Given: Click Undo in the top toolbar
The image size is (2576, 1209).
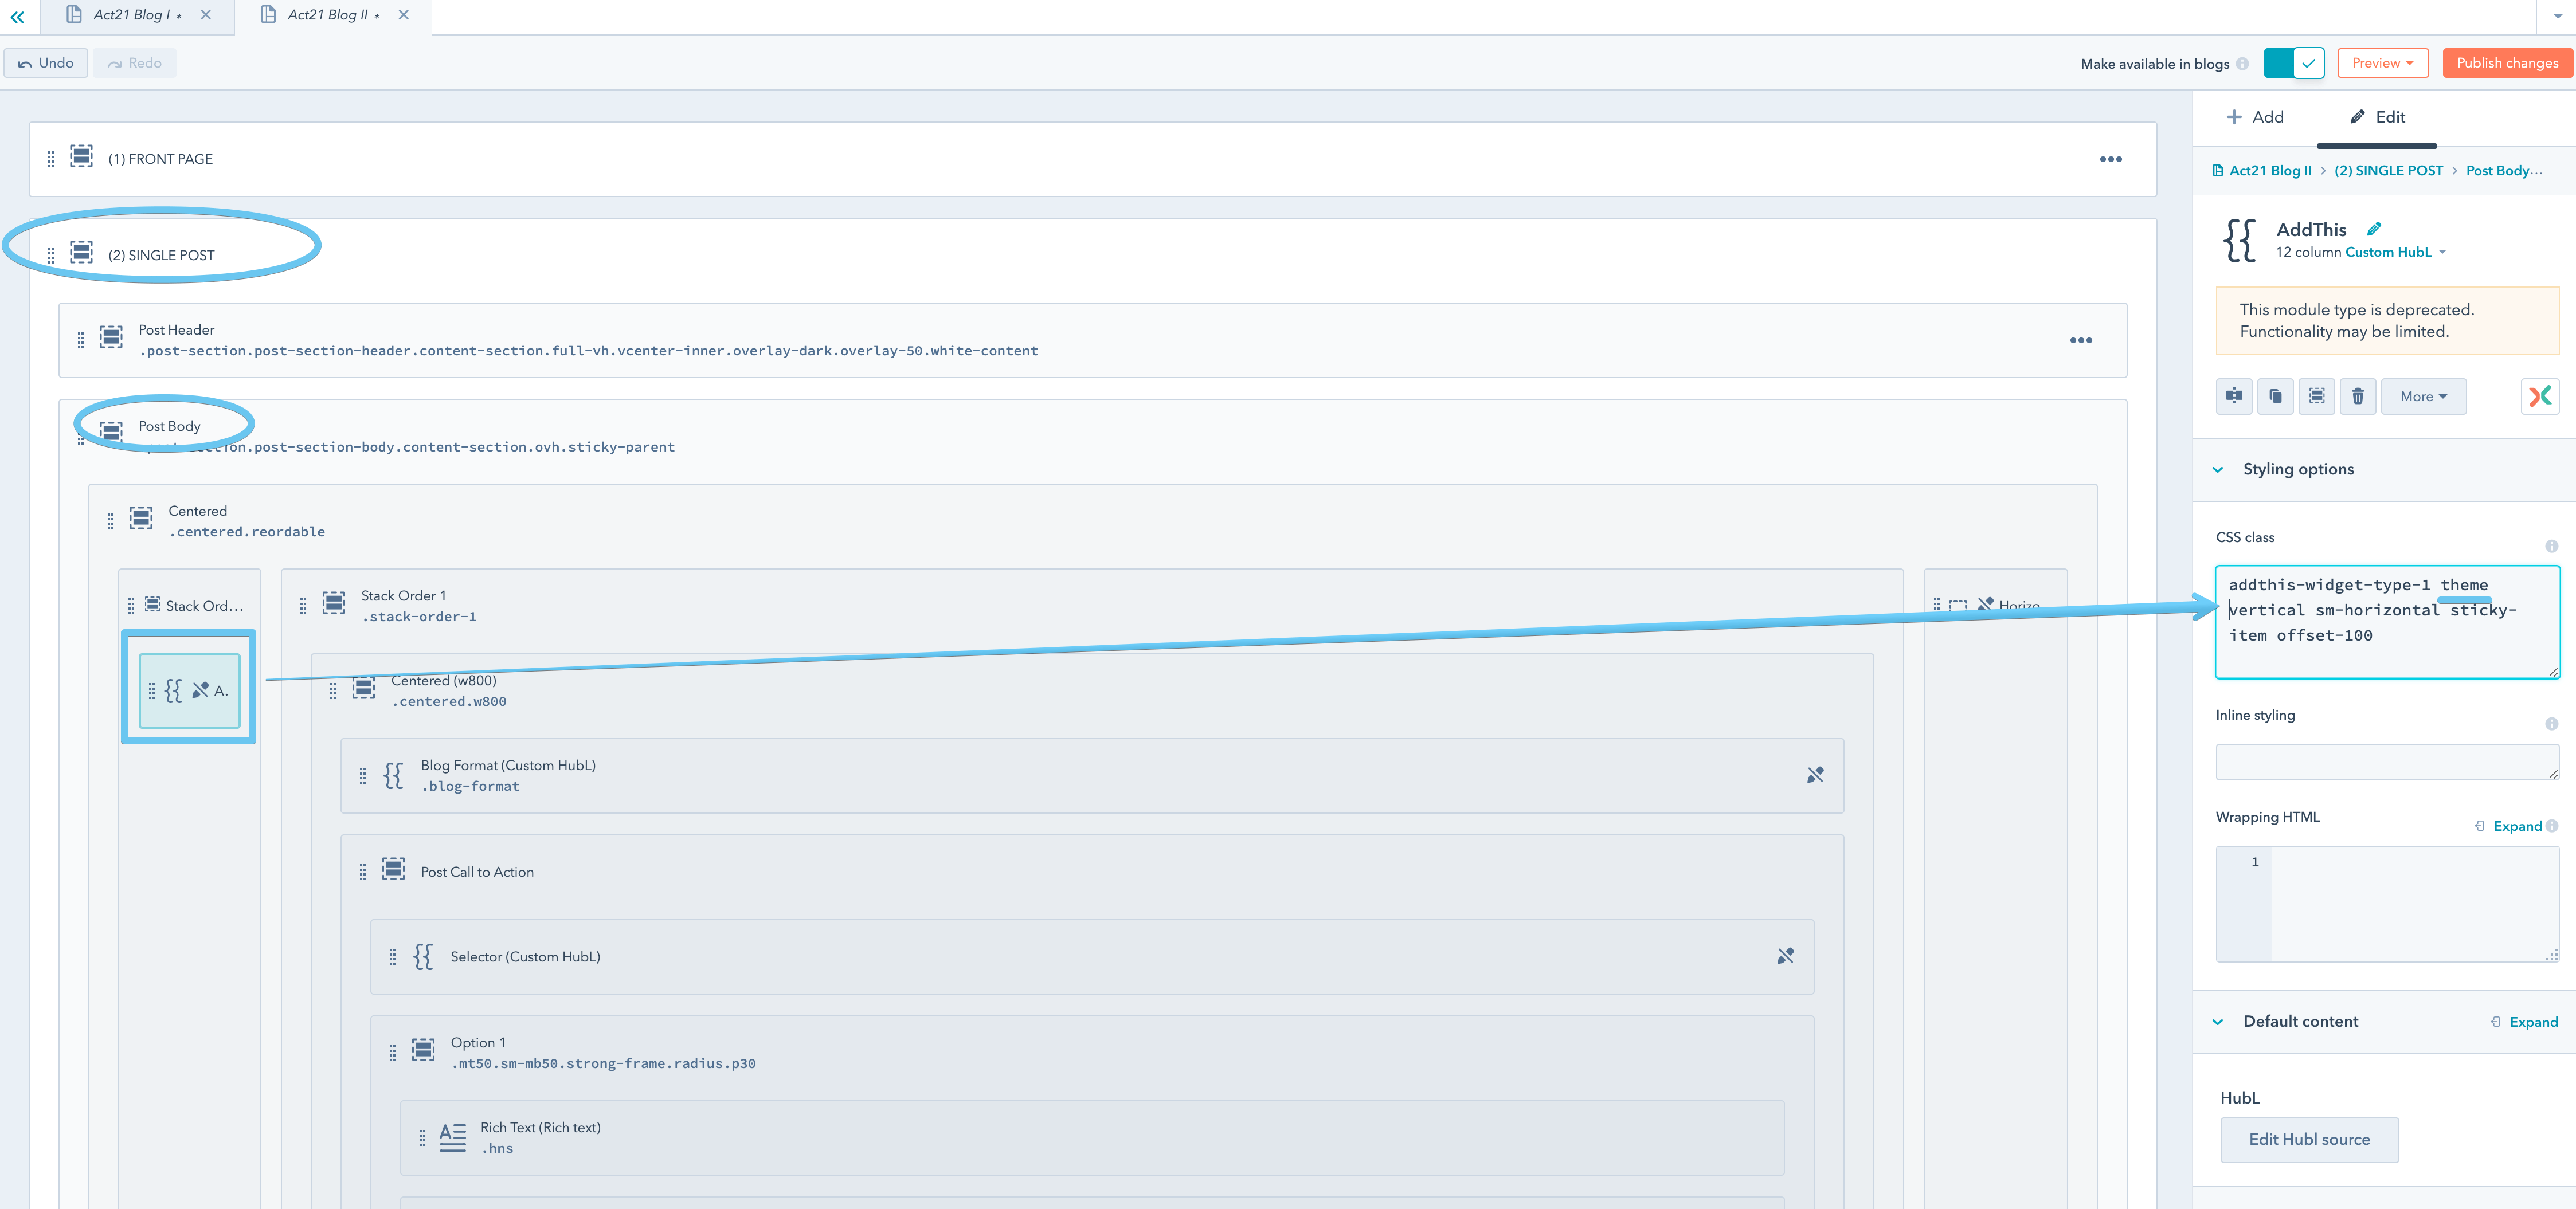Looking at the screenshot, I should (x=45, y=62).
